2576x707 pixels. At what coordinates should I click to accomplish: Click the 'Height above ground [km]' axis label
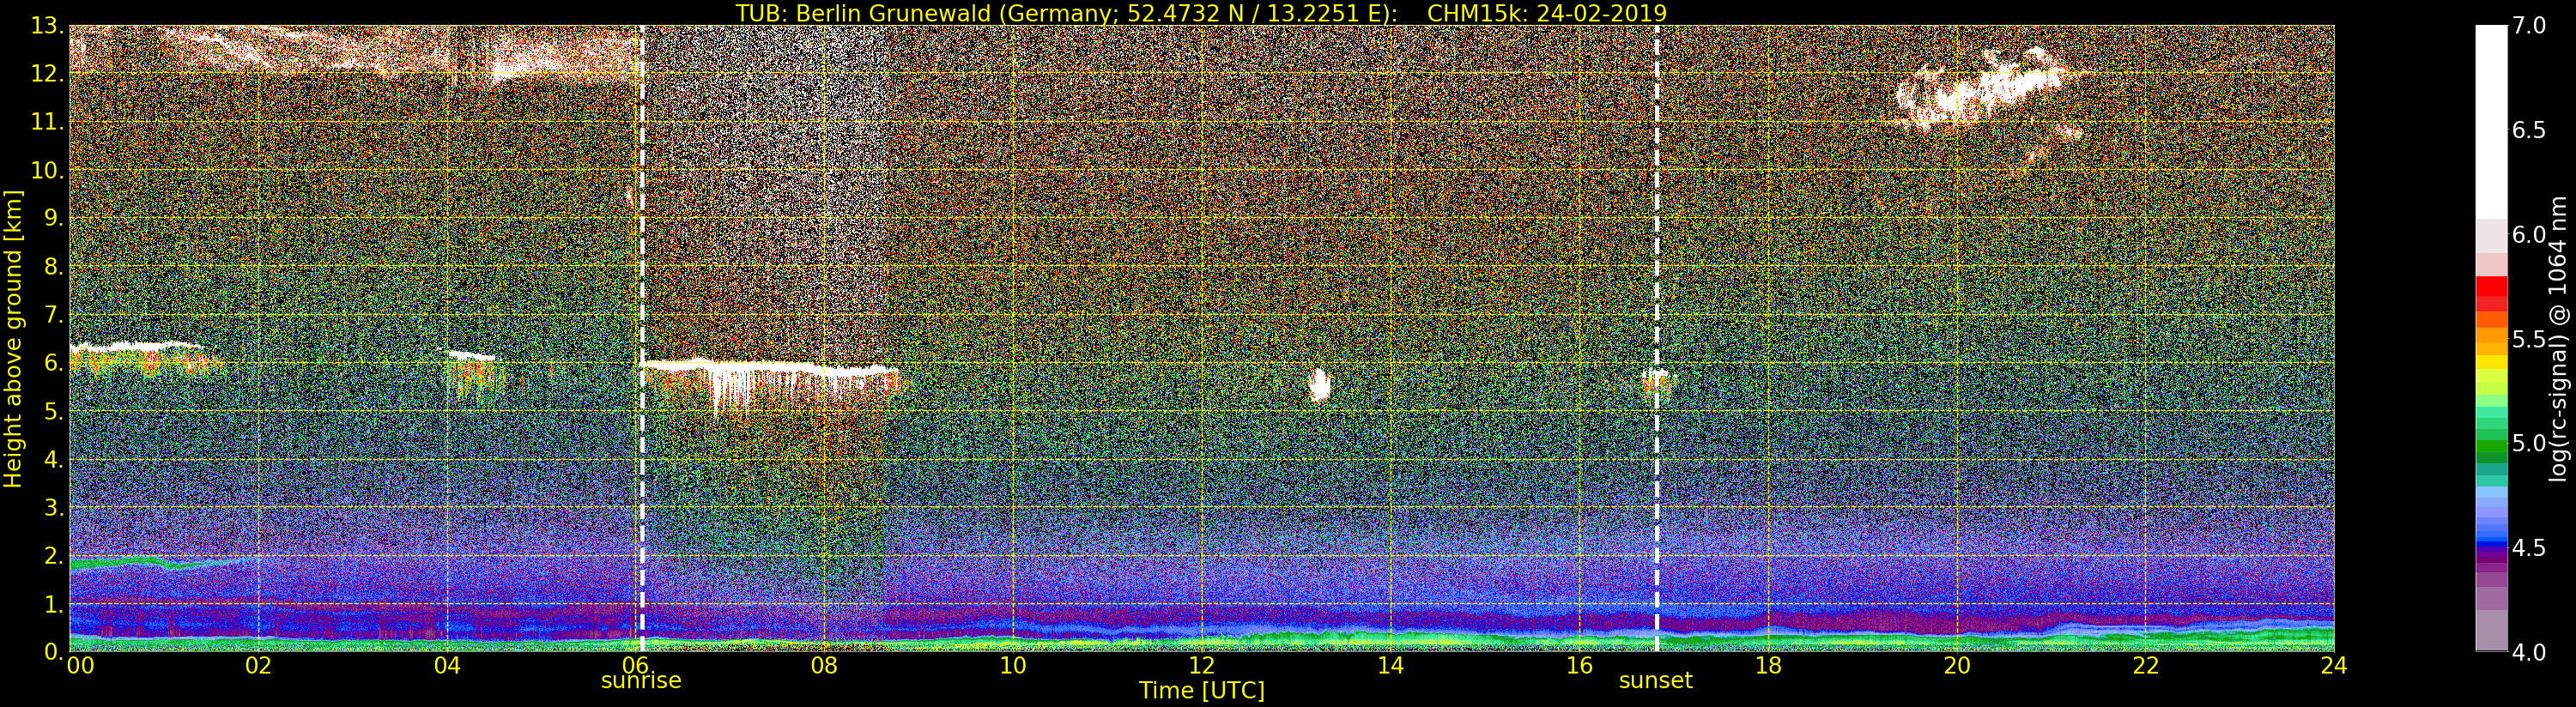pyautogui.click(x=13, y=338)
